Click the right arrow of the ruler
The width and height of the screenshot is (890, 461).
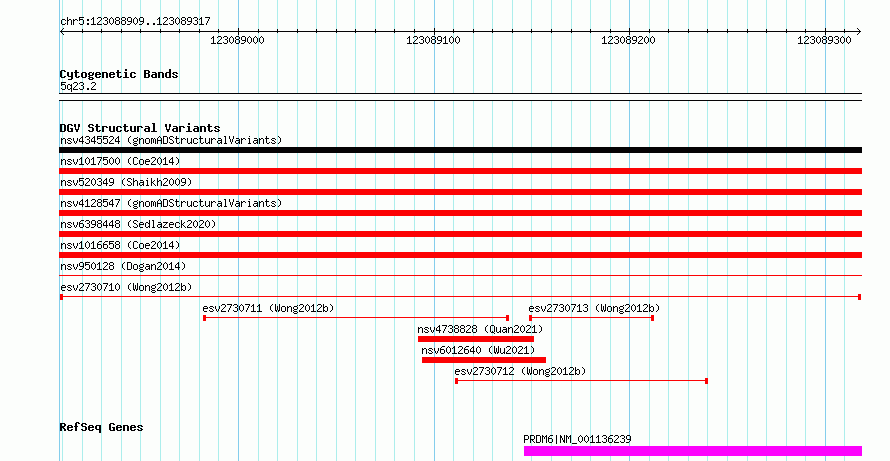tap(858, 32)
